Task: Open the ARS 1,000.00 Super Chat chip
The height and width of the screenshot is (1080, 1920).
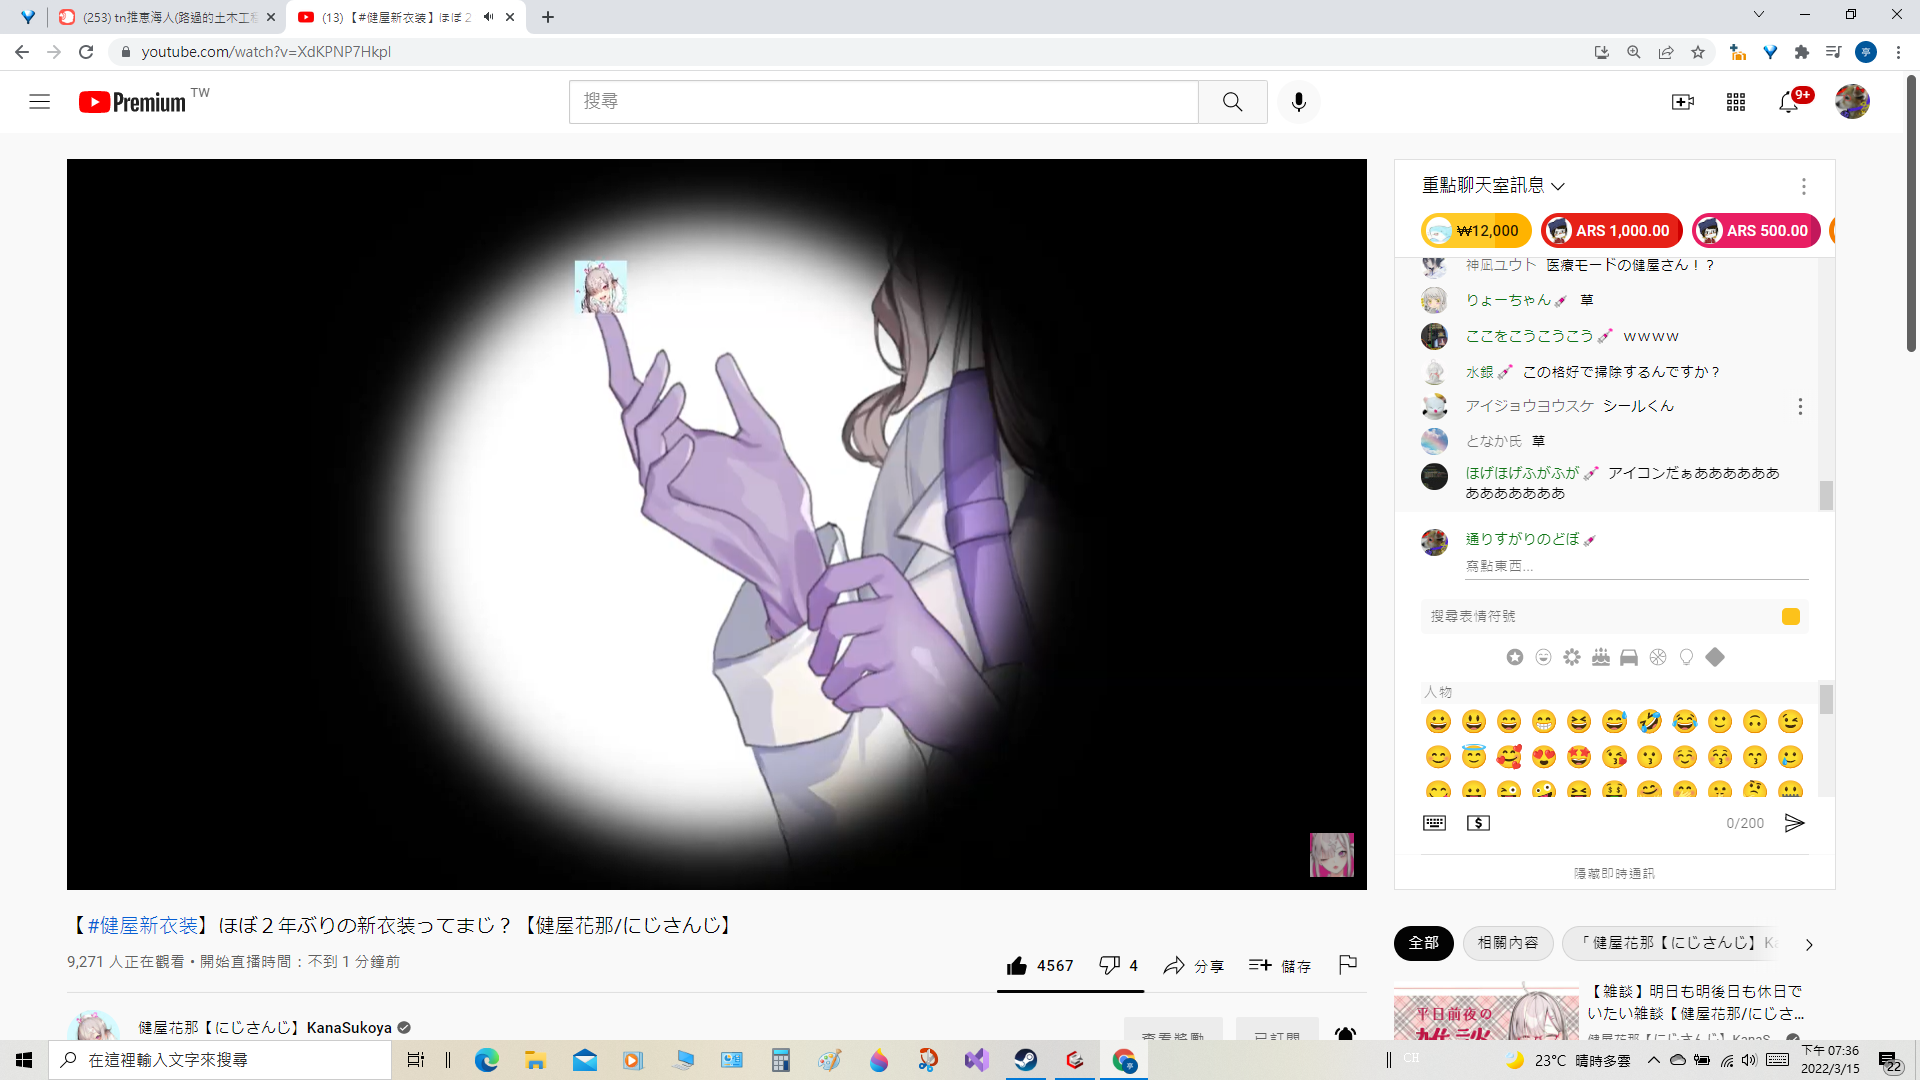Action: 1612,231
